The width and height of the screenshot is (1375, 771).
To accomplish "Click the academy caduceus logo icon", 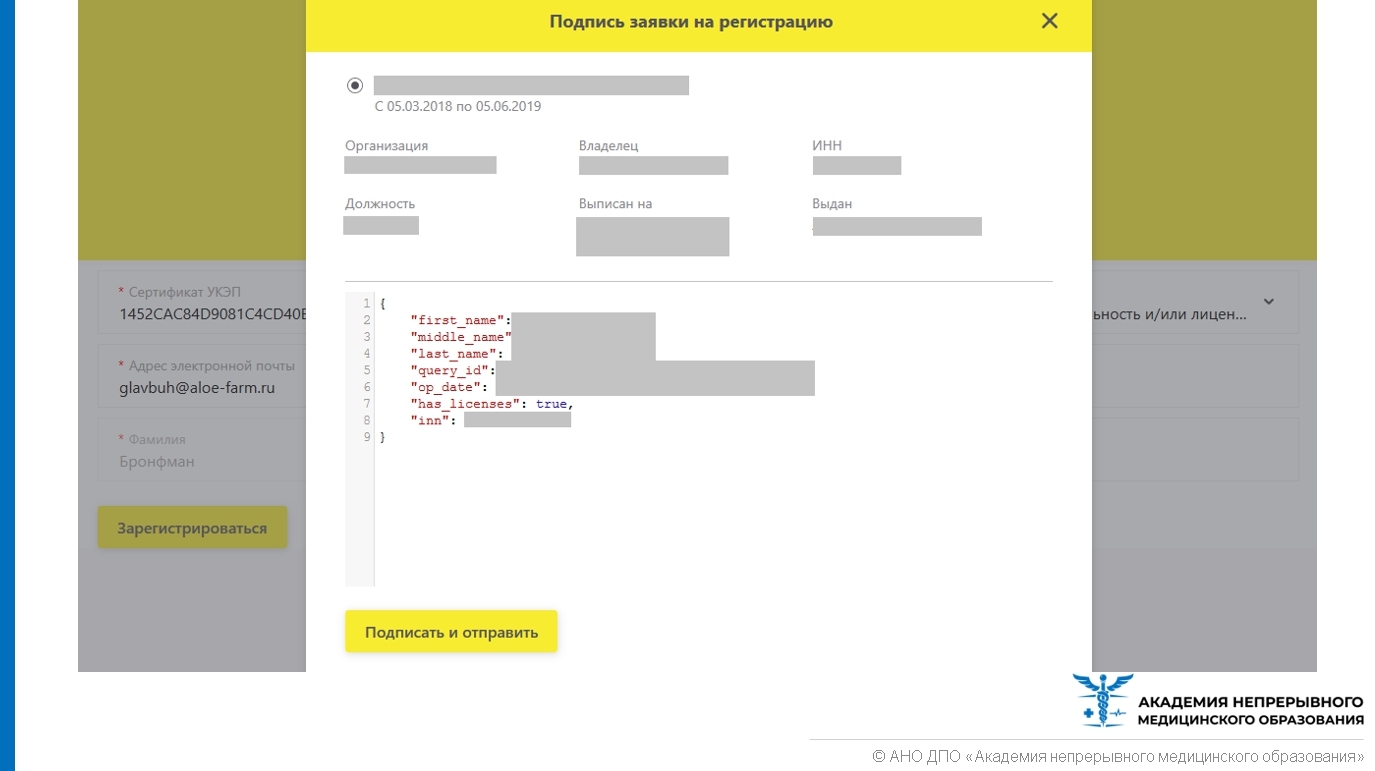I will (1103, 699).
